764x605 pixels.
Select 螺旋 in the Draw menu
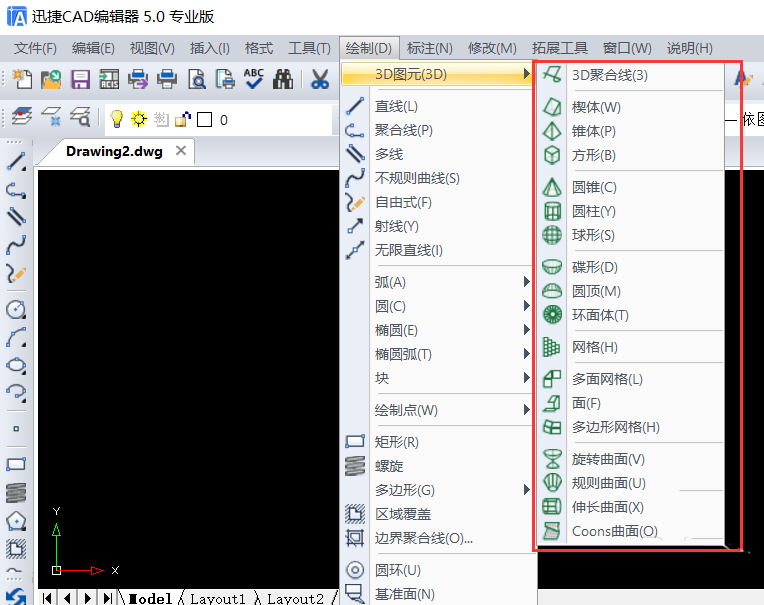click(437, 466)
